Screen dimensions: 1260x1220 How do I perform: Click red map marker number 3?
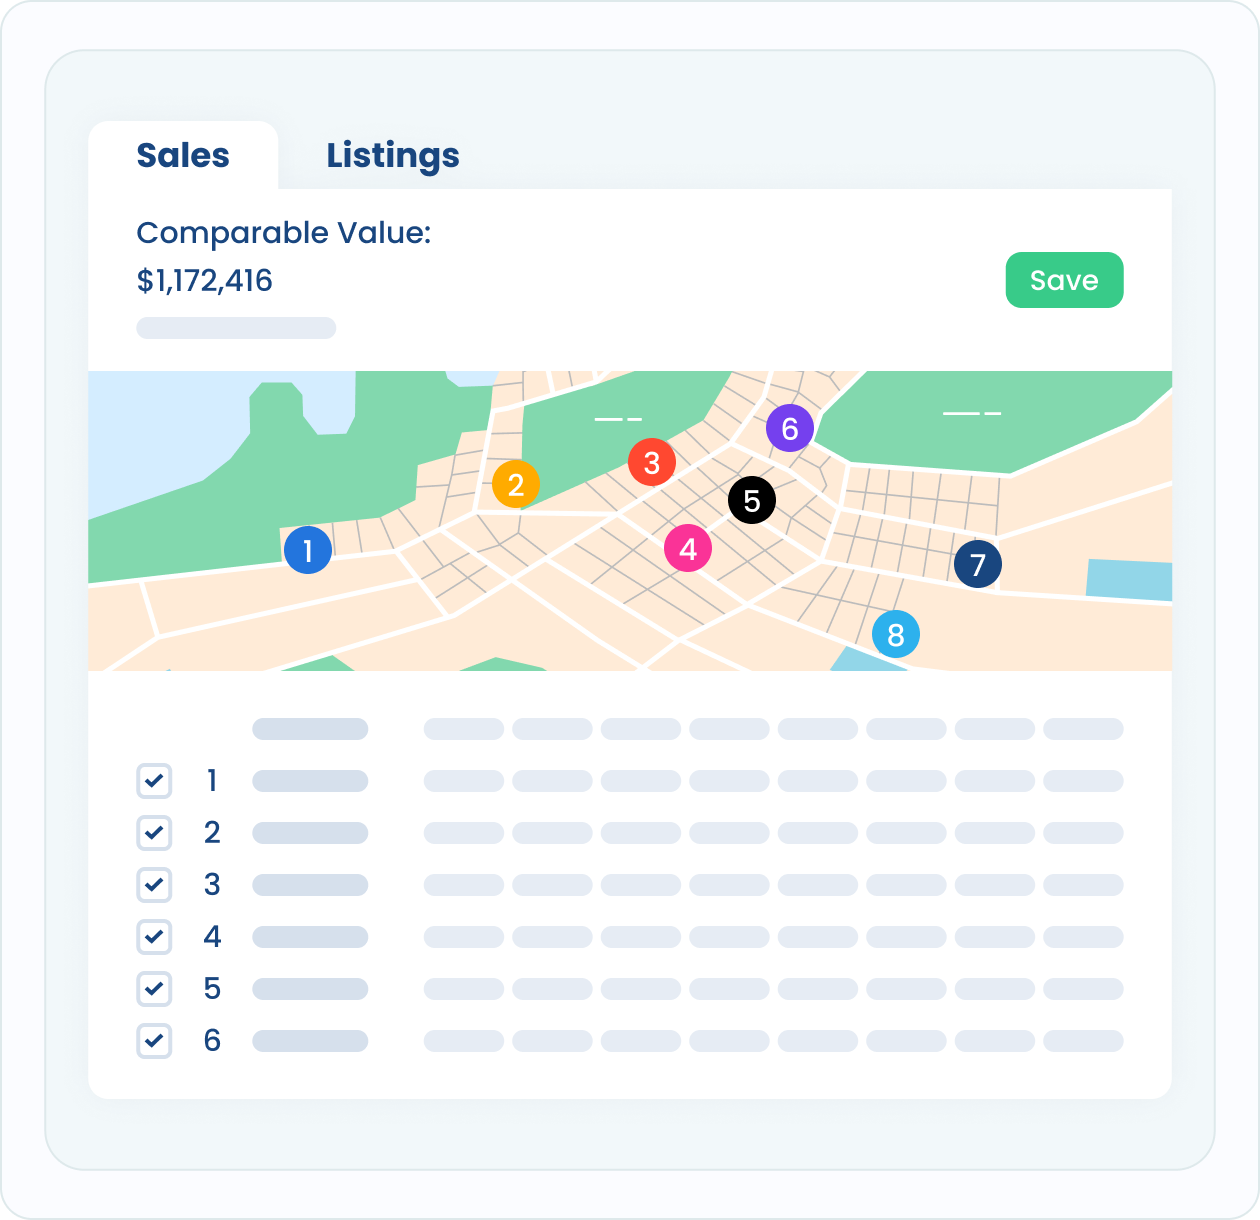pos(652,463)
